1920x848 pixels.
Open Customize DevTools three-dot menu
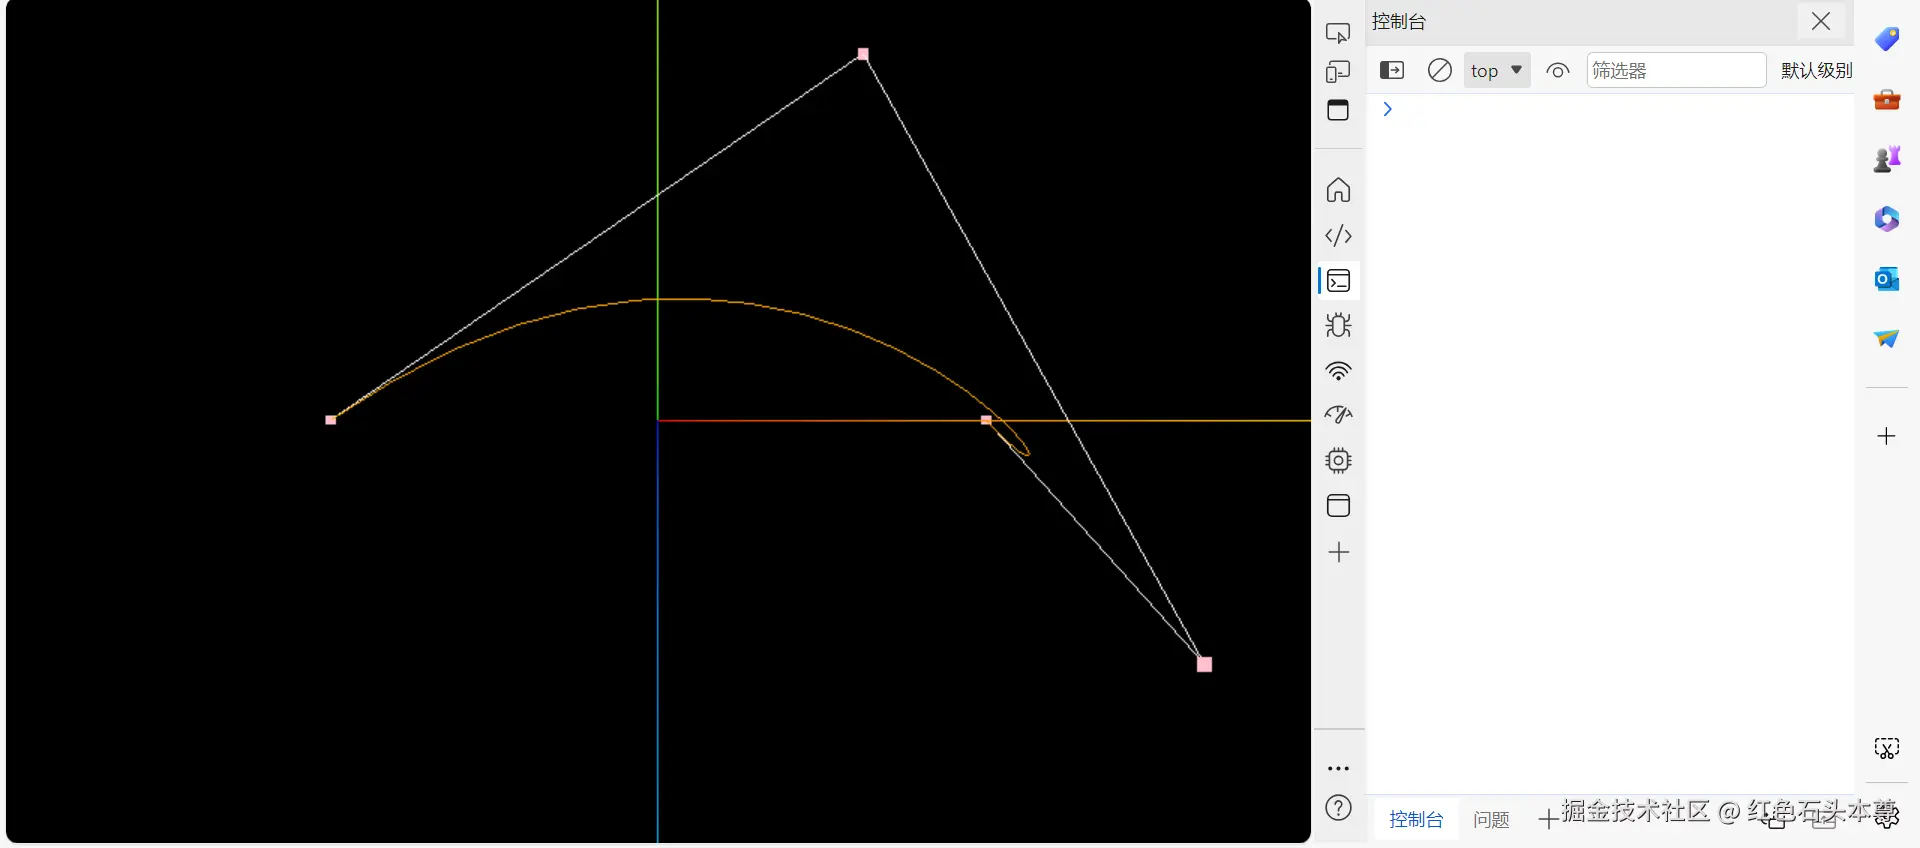pos(1338,769)
